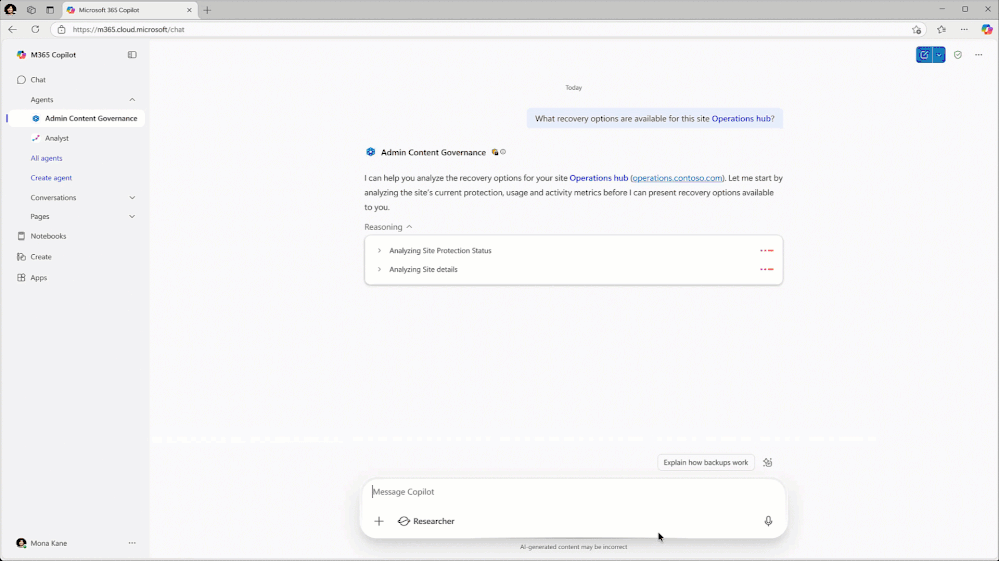999x561 pixels.
Task: Click the Agents section label
Action: (x=42, y=100)
